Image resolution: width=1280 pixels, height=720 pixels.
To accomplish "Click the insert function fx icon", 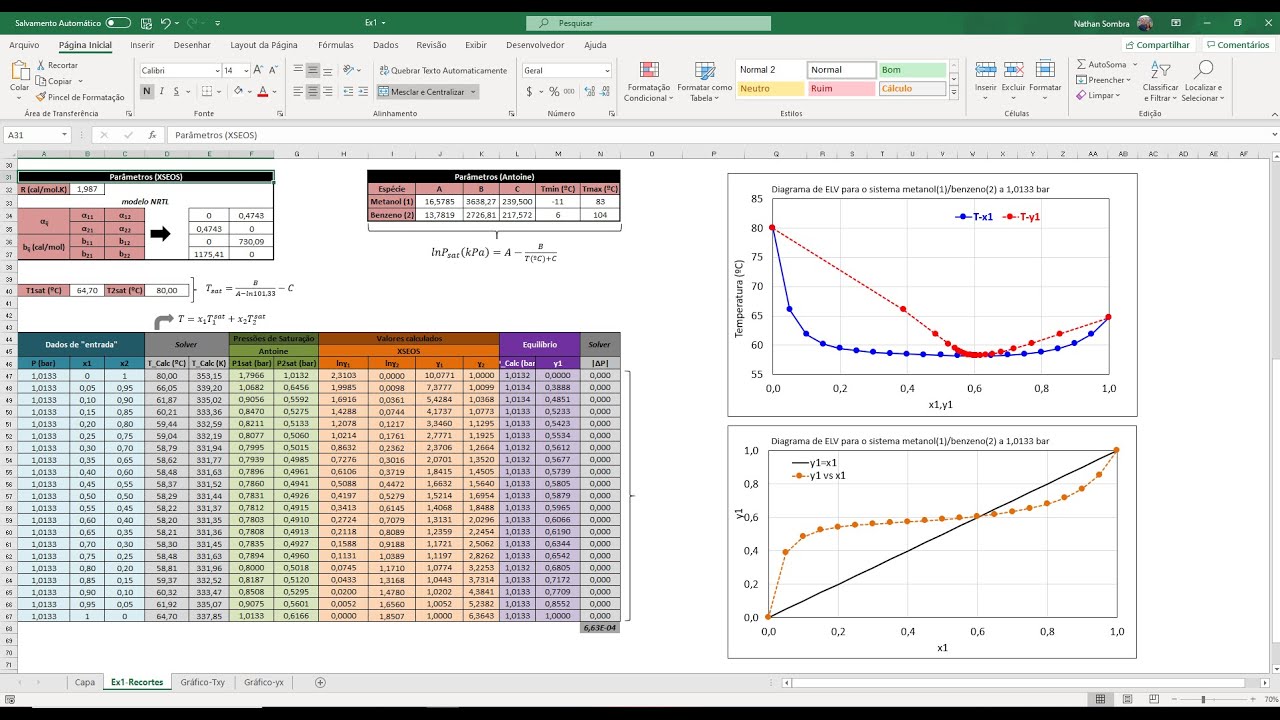I will [x=152, y=135].
